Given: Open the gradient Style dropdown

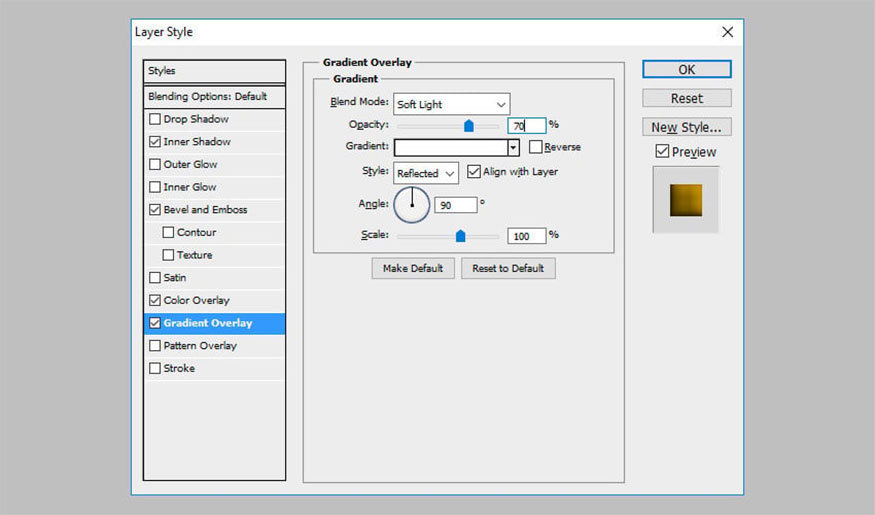Looking at the screenshot, I should [x=426, y=173].
